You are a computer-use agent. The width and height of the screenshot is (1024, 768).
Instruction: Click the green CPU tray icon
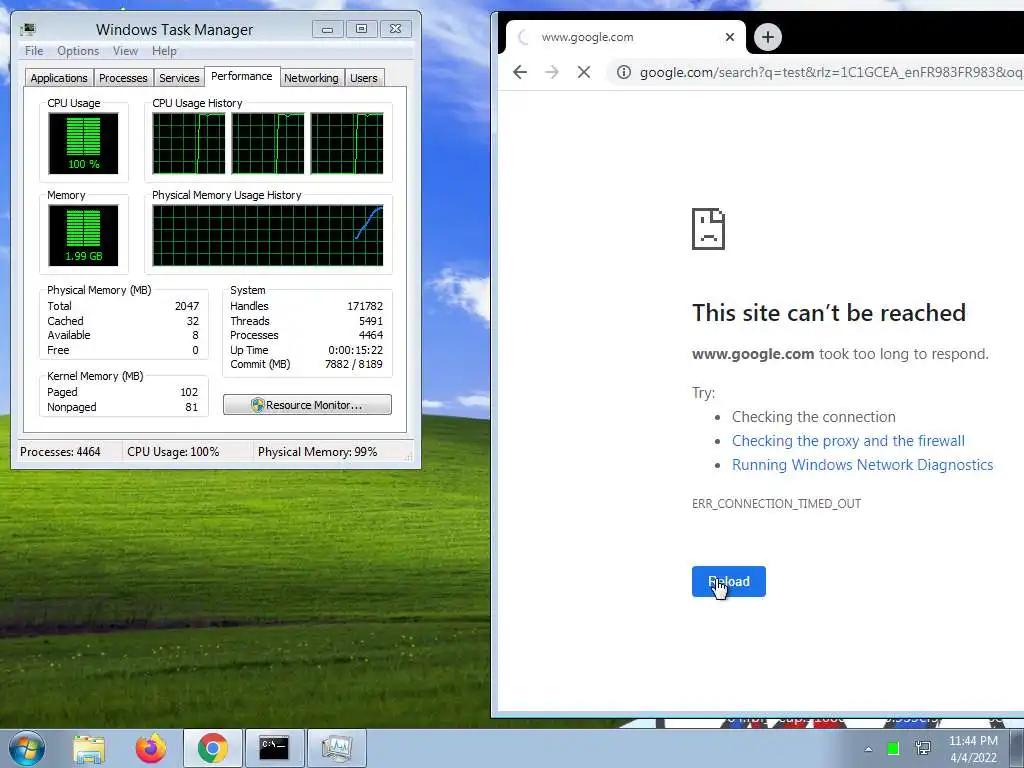[893, 748]
